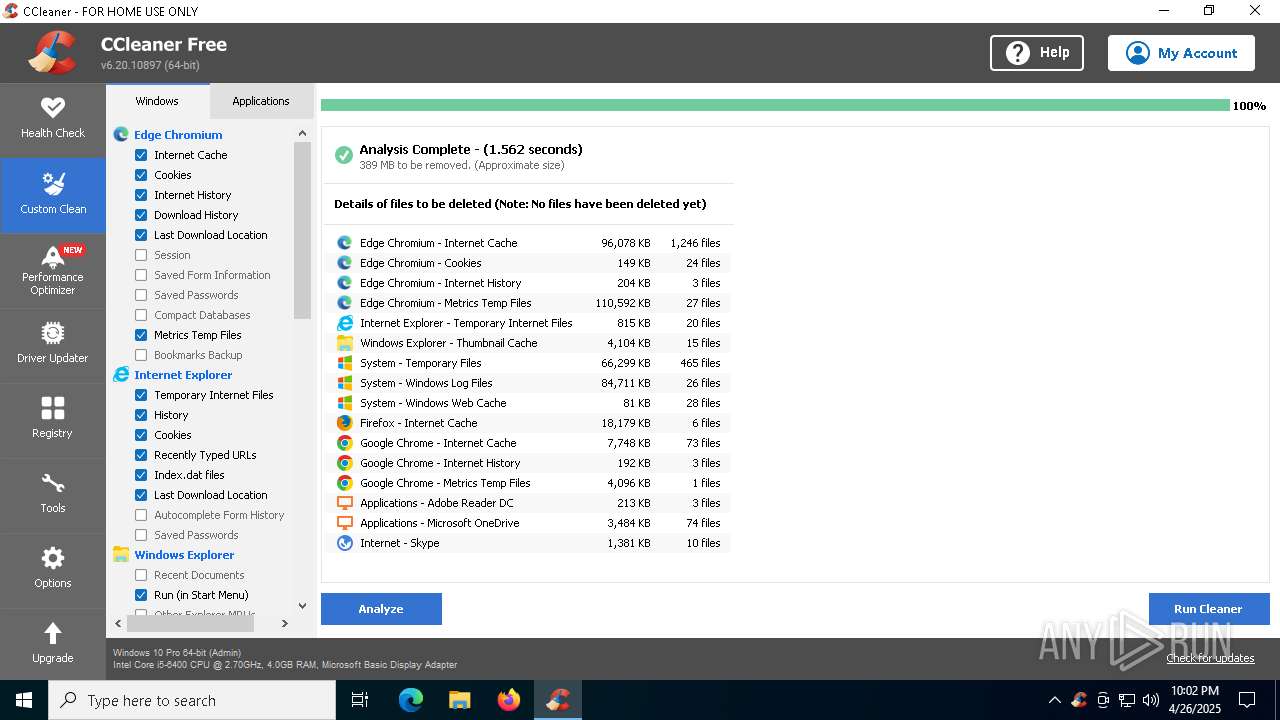This screenshot has width=1280, height=720.
Task: Click the monitor icon beside Applications - Adobe Reader DC
Action: (x=344, y=503)
